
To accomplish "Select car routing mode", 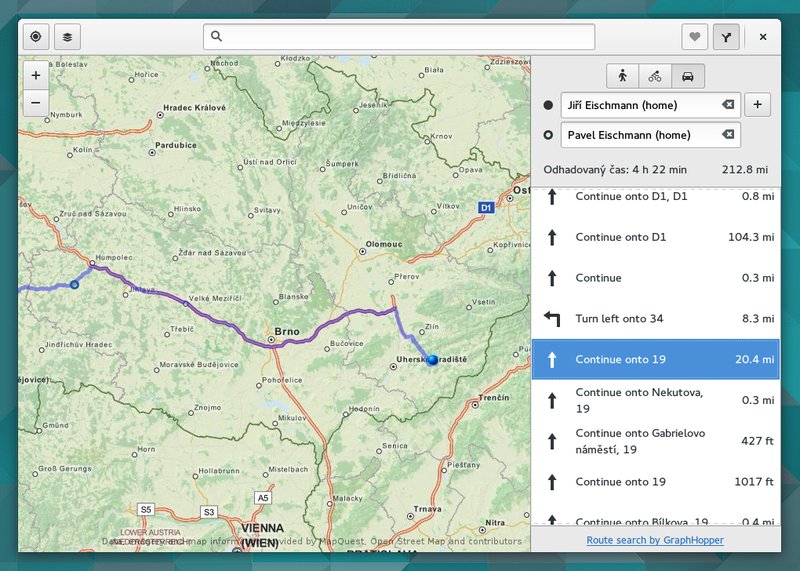I will click(x=688, y=77).
